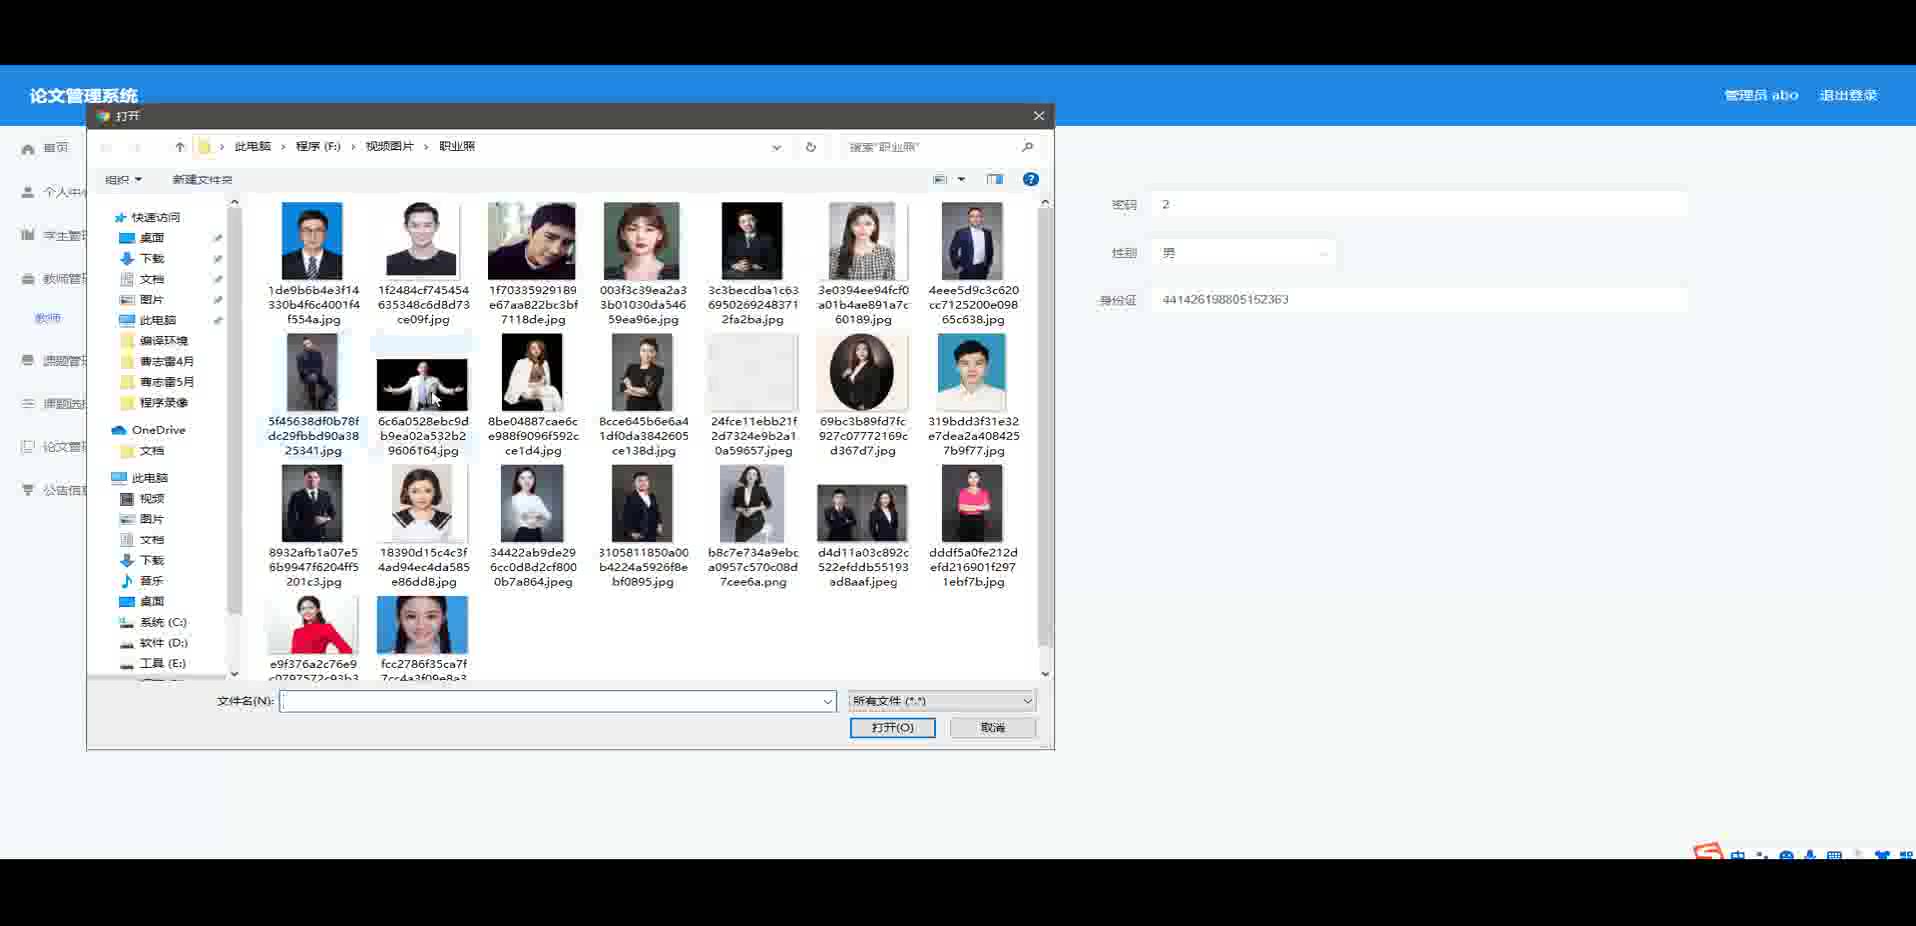This screenshot has height=926, width=1916.
Task: Click the 密码 input field
Action: coord(1418,204)
